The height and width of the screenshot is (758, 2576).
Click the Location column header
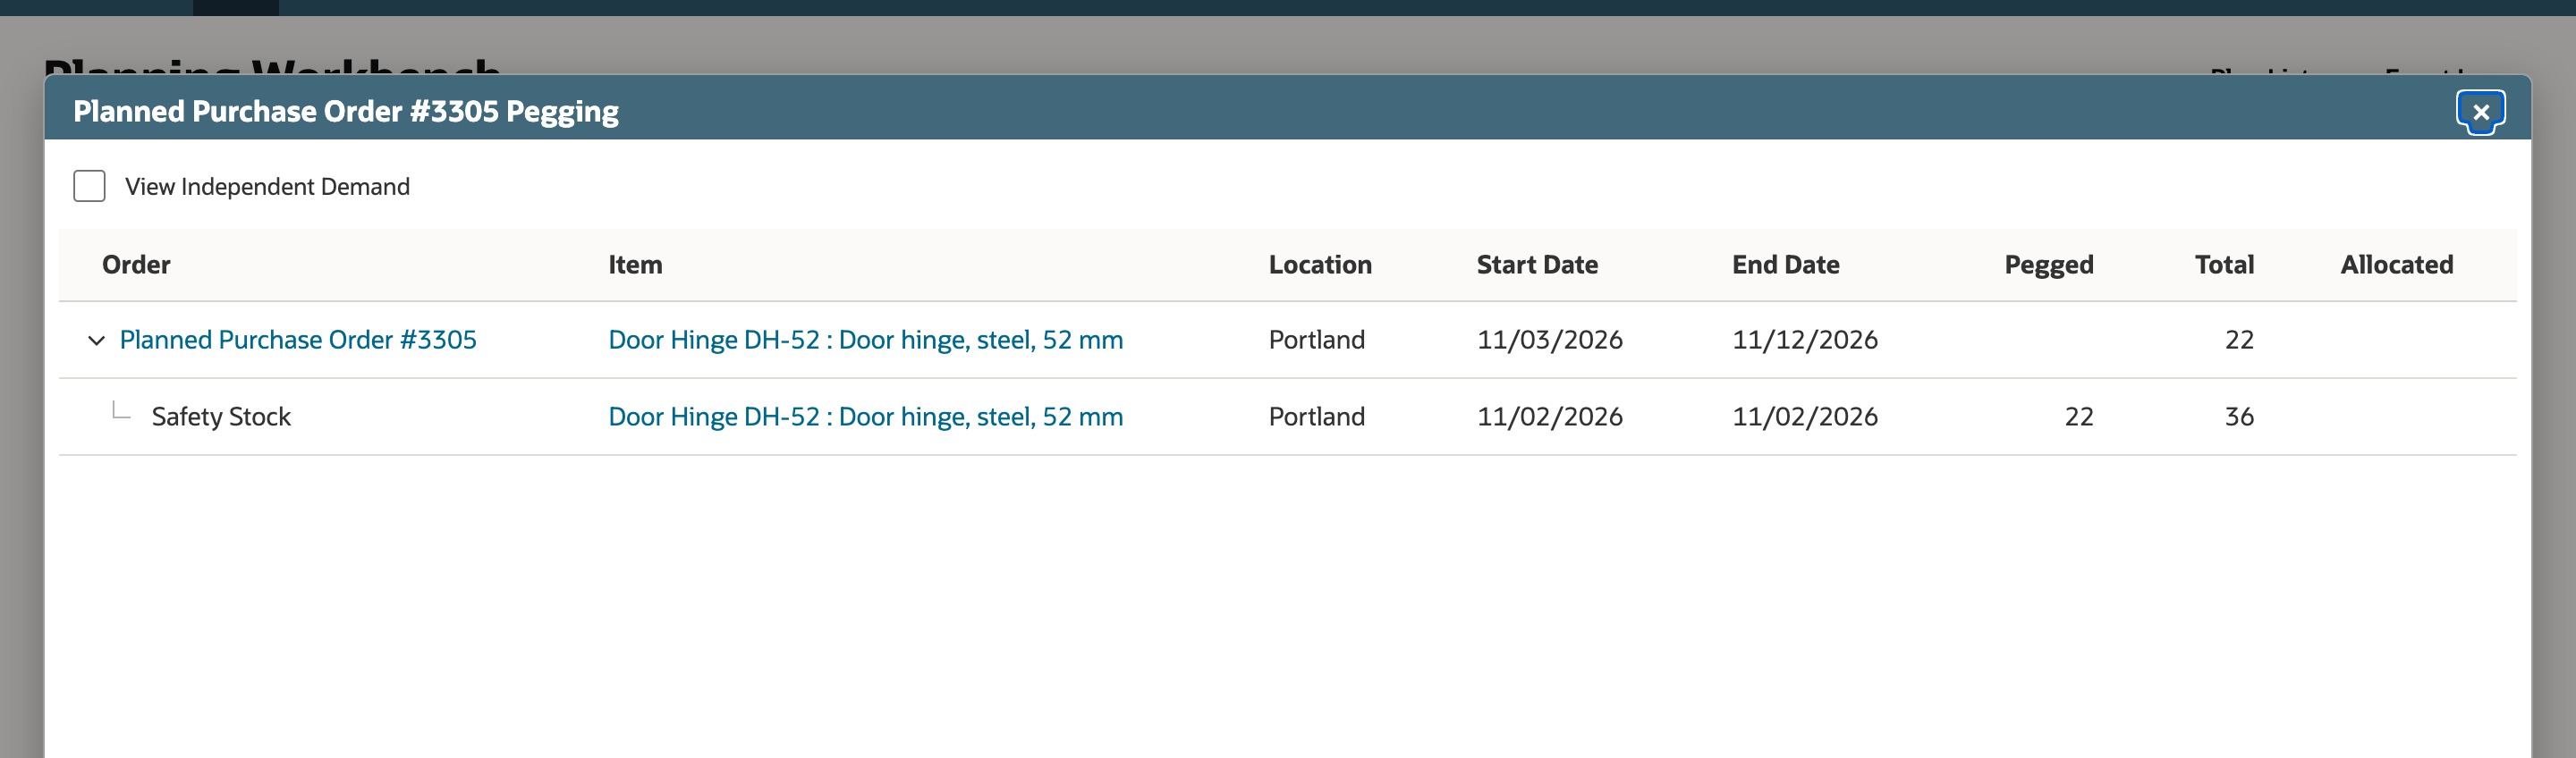(x=1320, y=265)
